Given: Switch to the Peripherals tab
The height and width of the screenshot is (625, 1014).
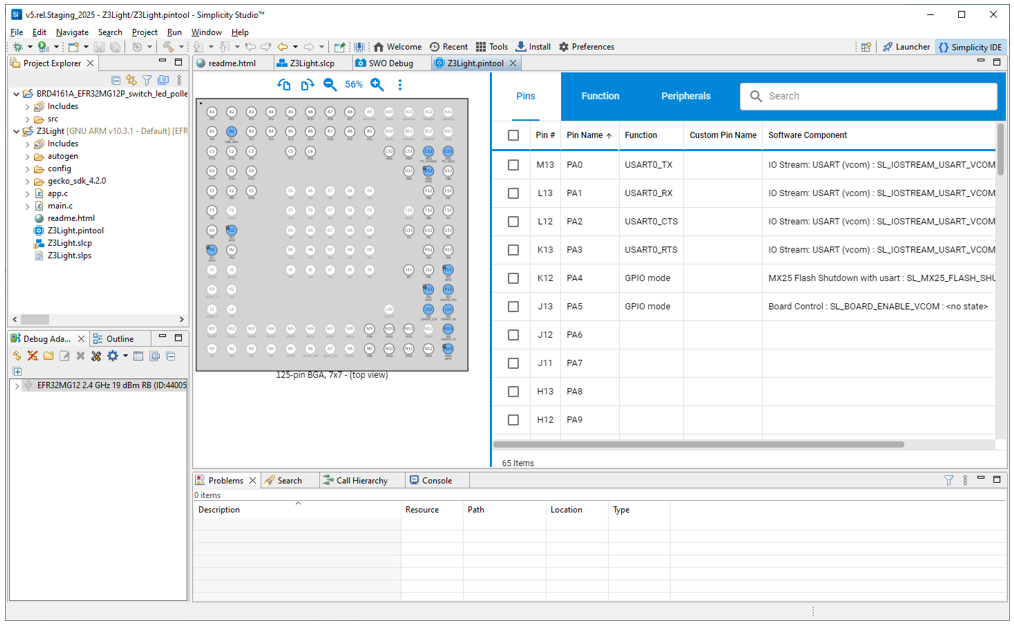Looking at the screenshot, I should click(x=685, y=96).
